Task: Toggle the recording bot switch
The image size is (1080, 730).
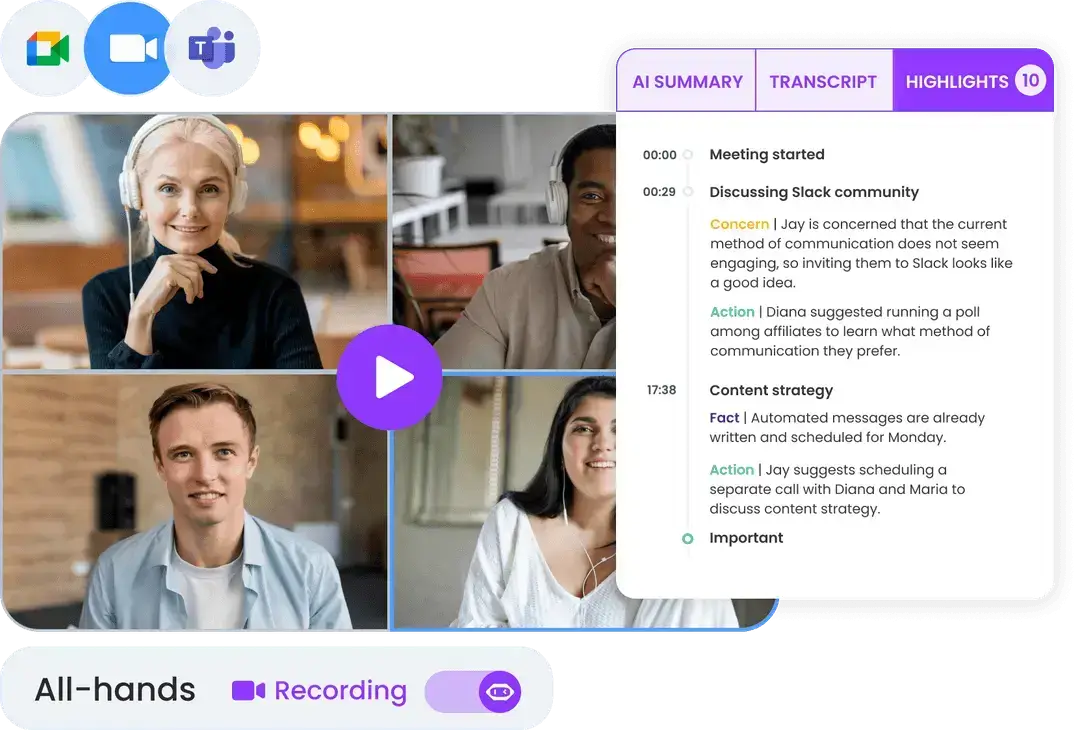Action: tap(473, 691)
